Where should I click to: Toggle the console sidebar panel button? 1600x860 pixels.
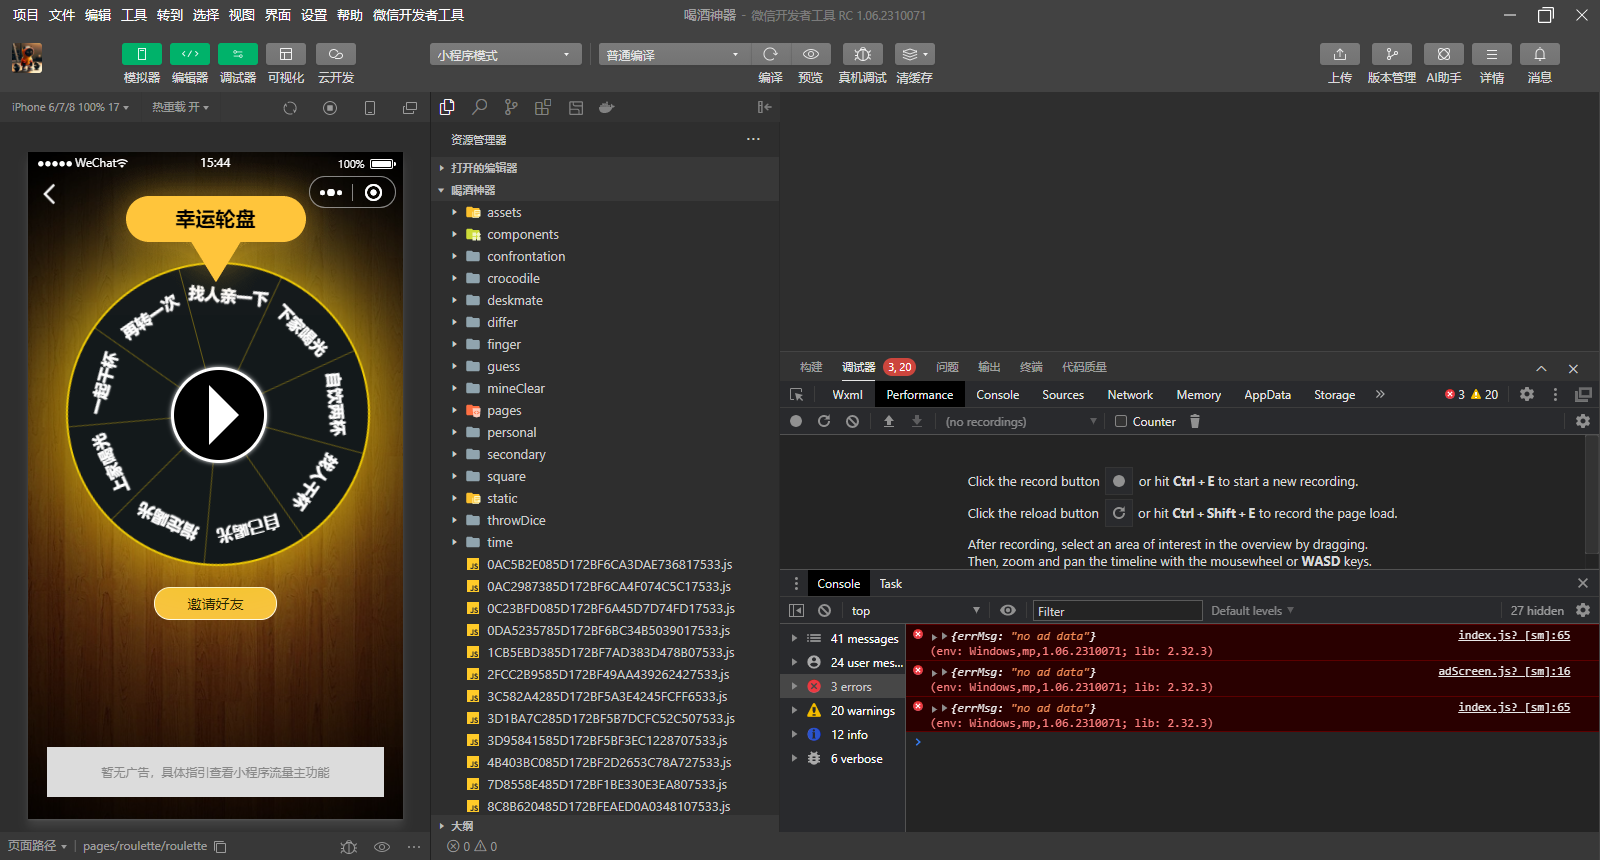[x=796, y=610]
